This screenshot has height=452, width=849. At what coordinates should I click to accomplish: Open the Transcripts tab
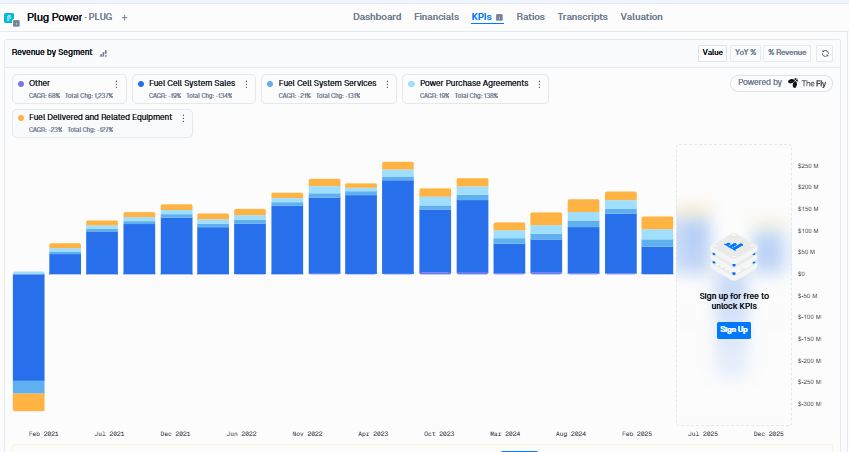(583, 17)
